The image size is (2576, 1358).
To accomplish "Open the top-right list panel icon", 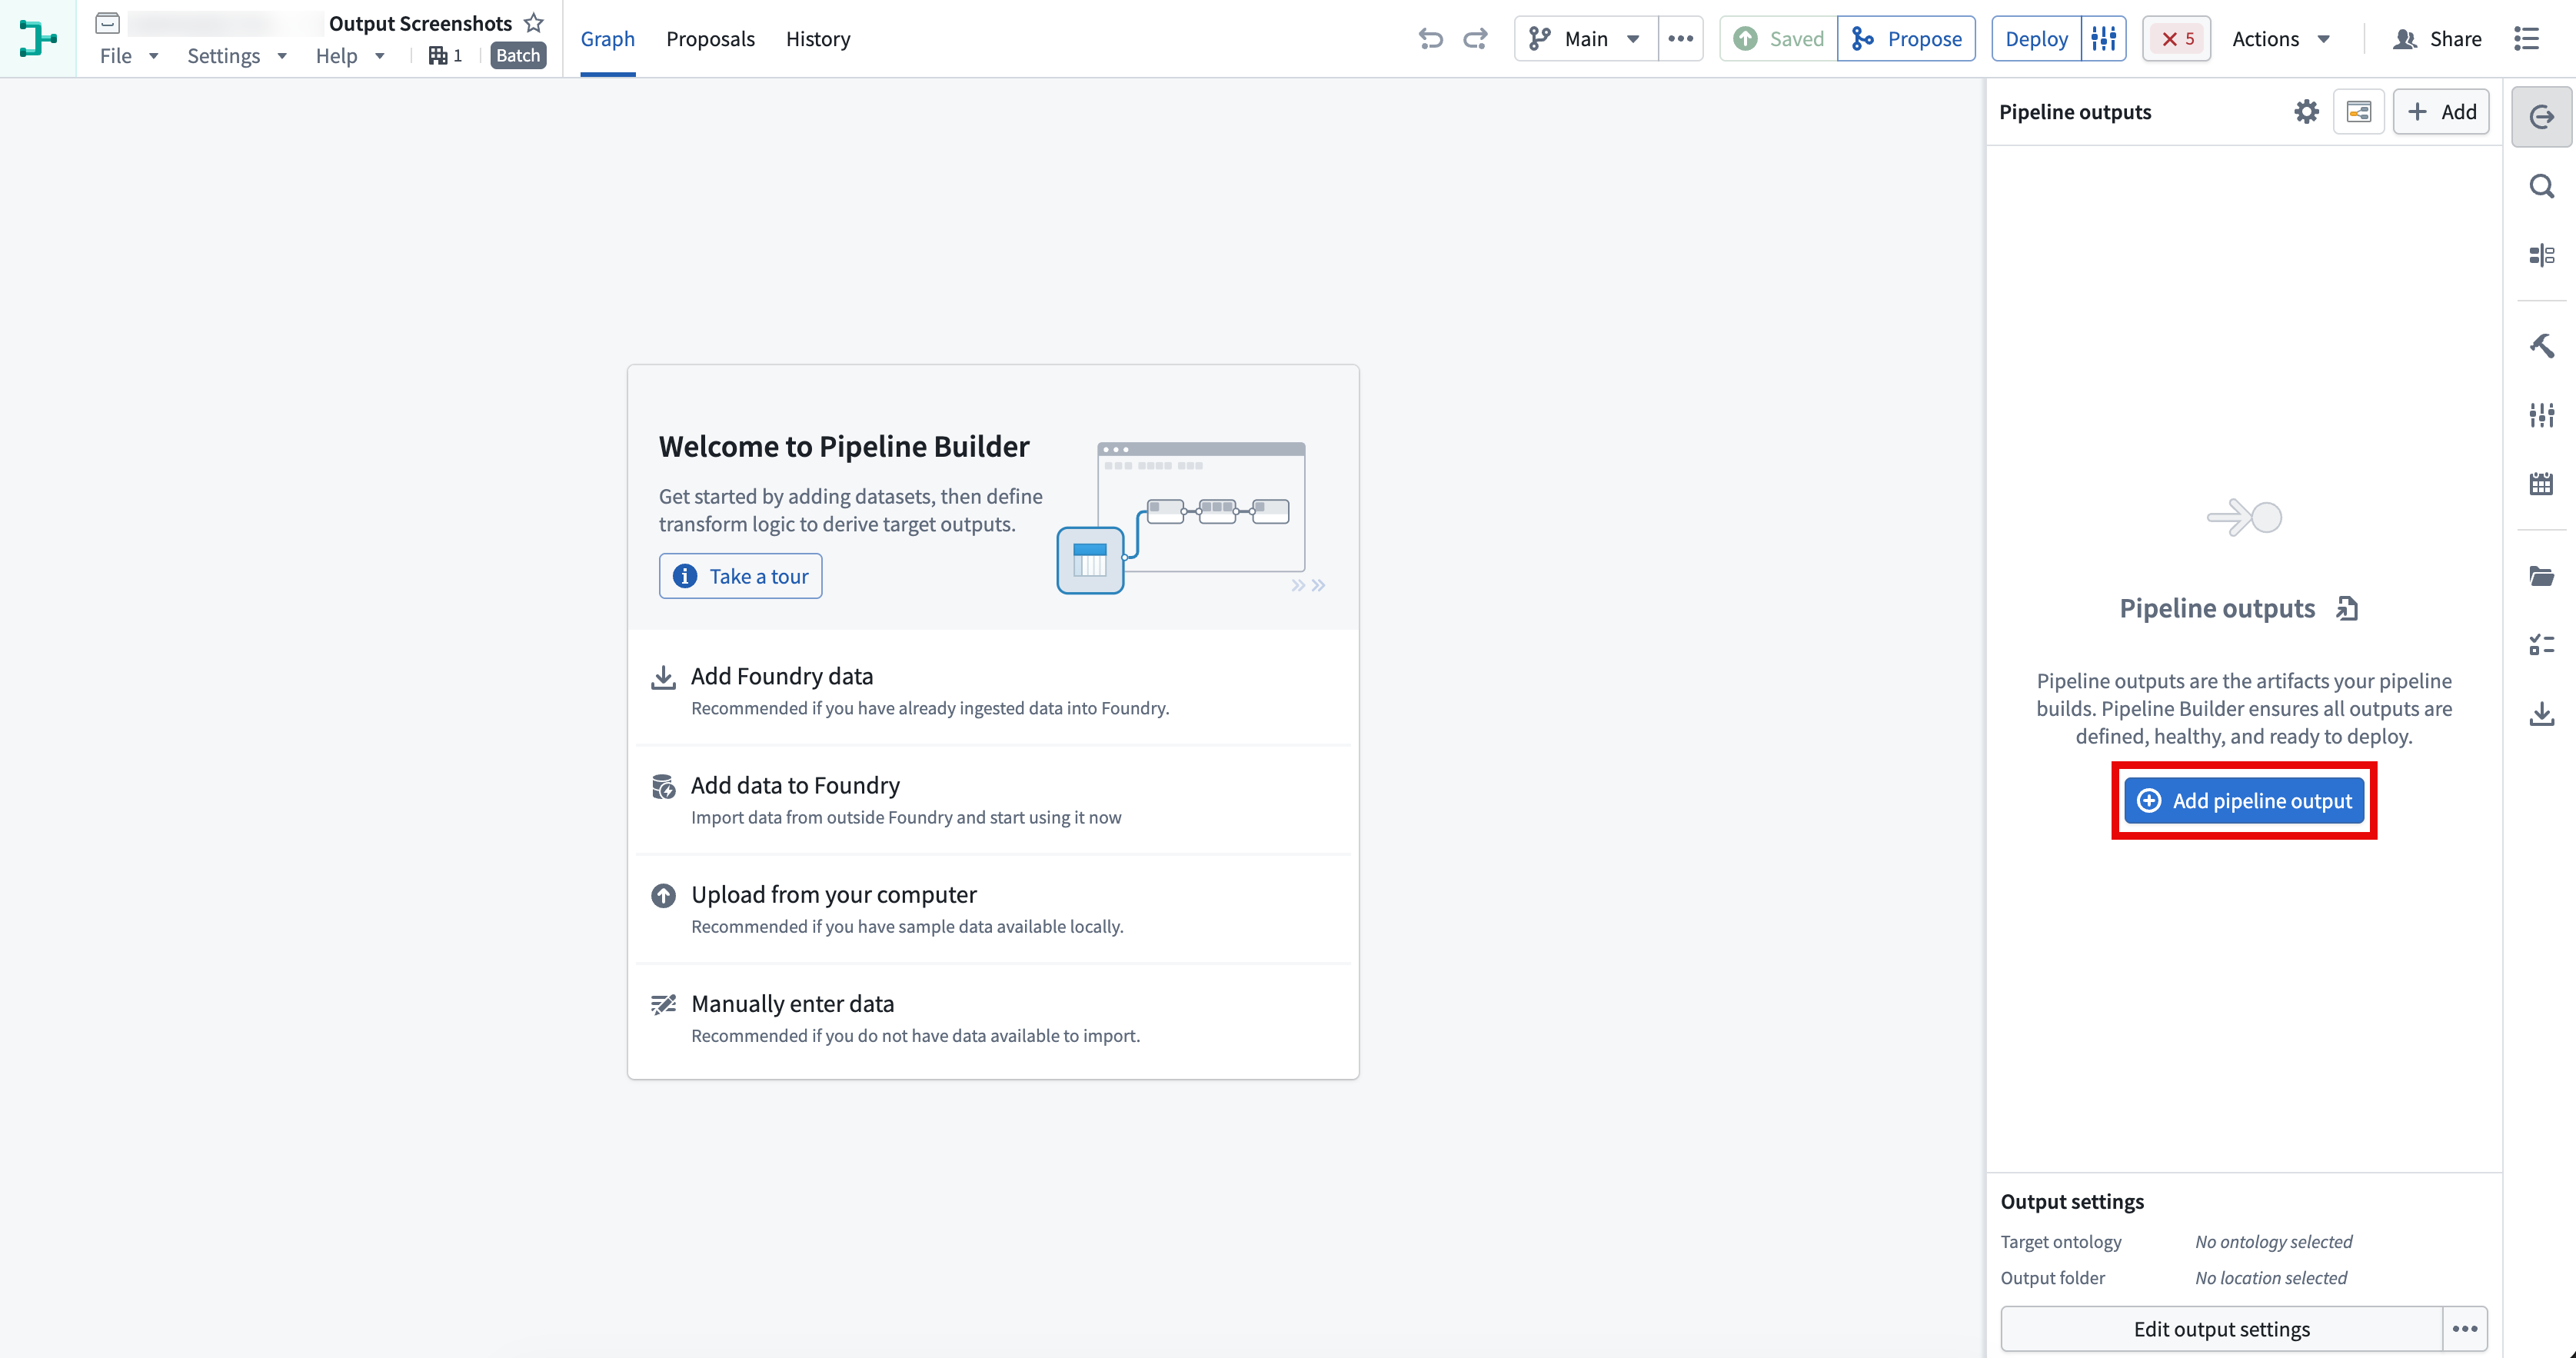I will [x=2527, y=39].
